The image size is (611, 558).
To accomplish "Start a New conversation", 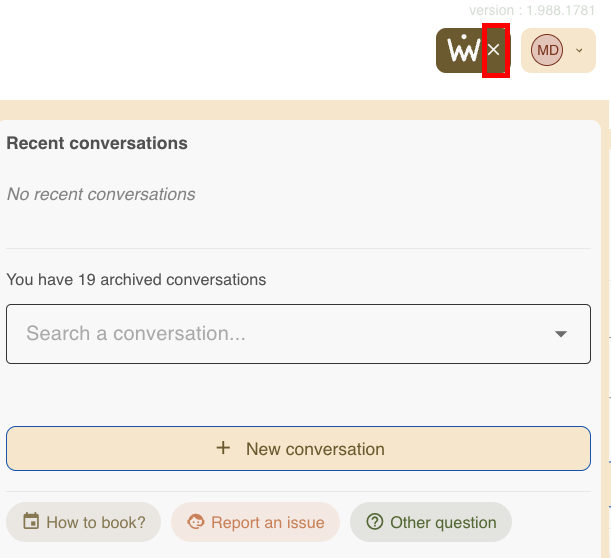I will point(298,449).
